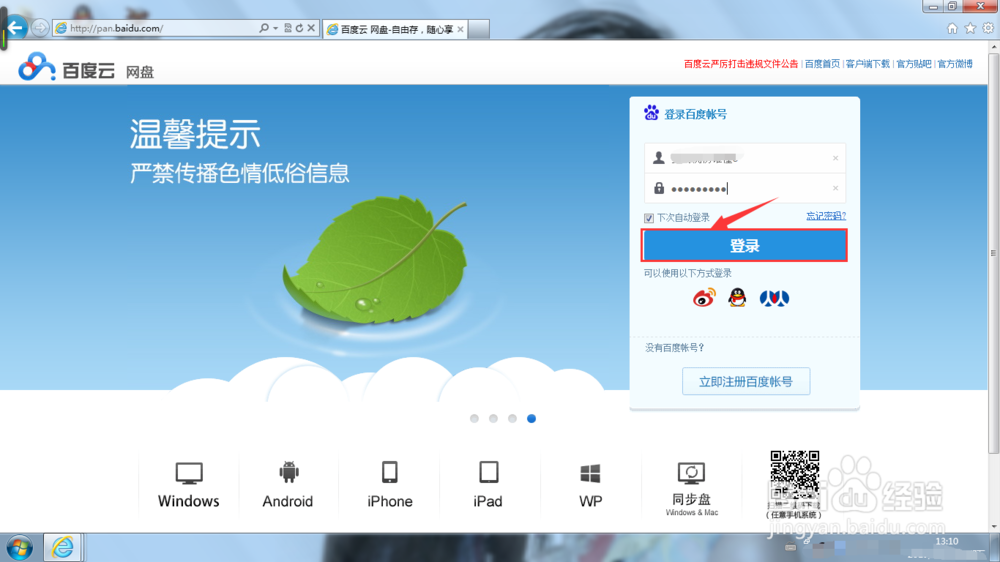Select the fourth active banner dot
Image resolution: width=1000 pixels, height=562 pixels.
[531, 418]
